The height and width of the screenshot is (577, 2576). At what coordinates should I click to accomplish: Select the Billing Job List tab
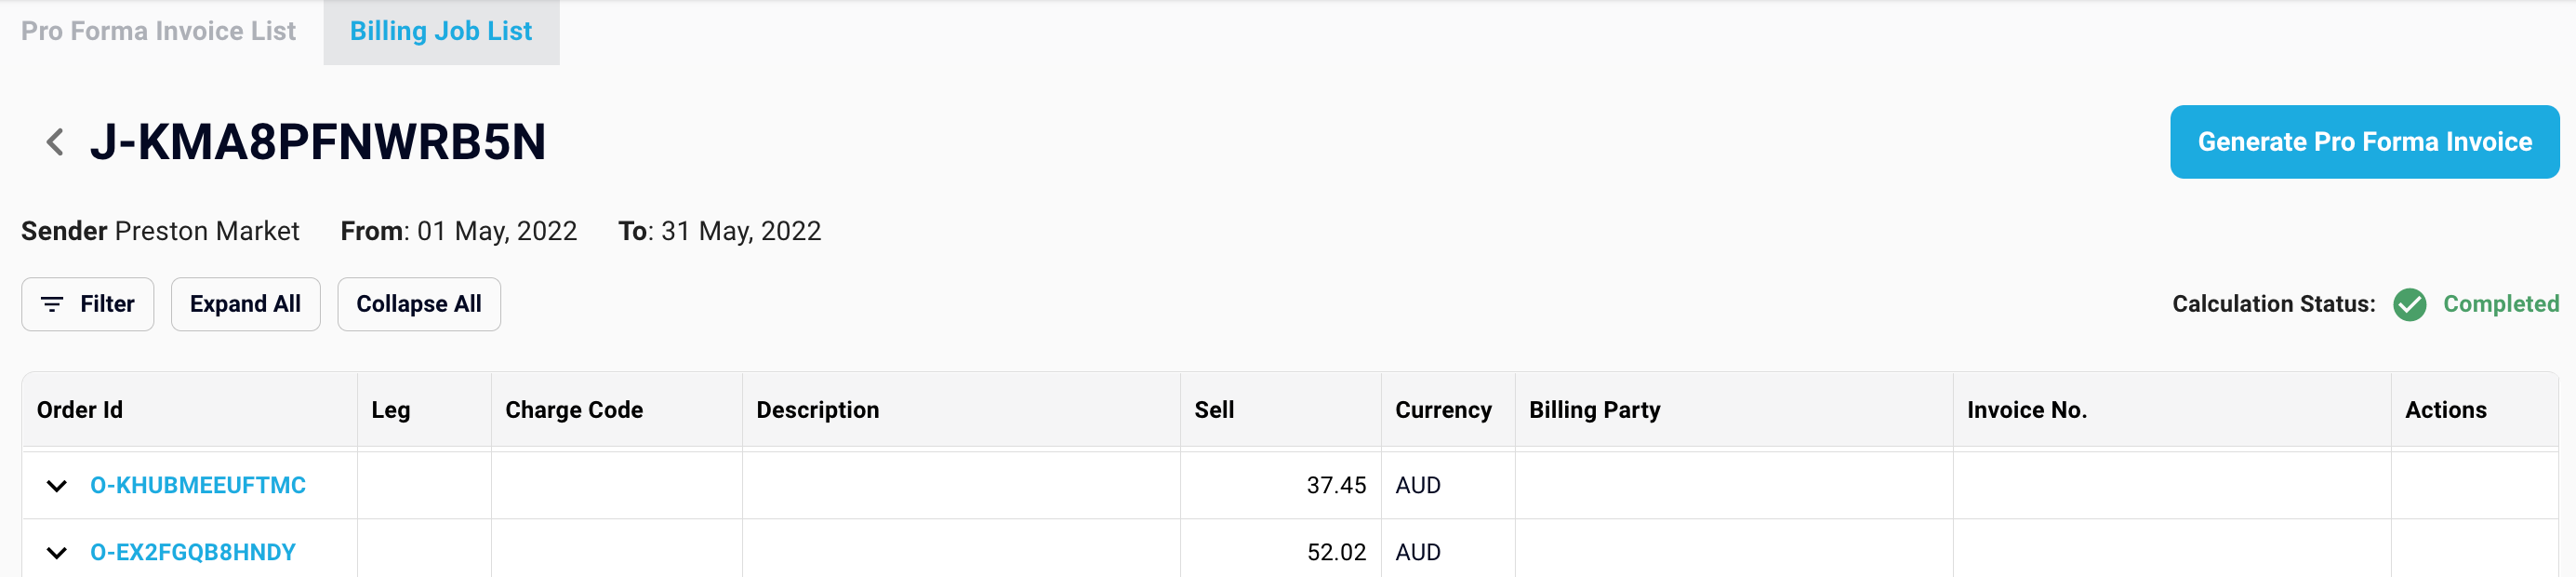[441, 31]
